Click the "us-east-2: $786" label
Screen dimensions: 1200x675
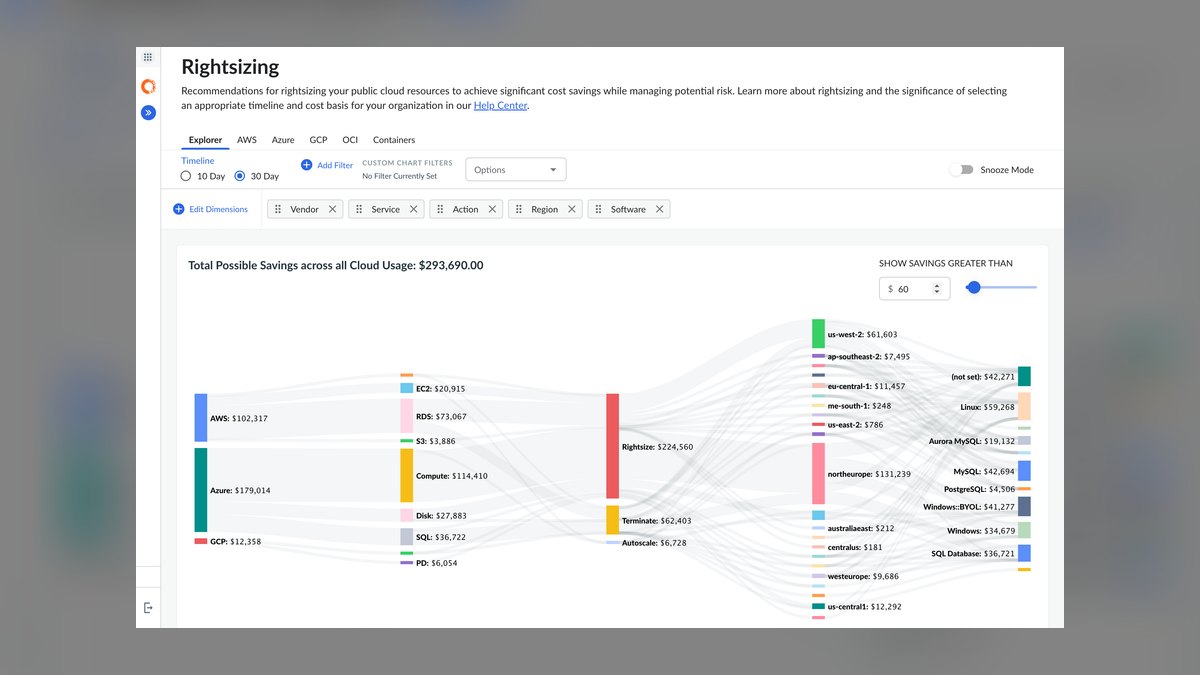[x=856, y=425]
